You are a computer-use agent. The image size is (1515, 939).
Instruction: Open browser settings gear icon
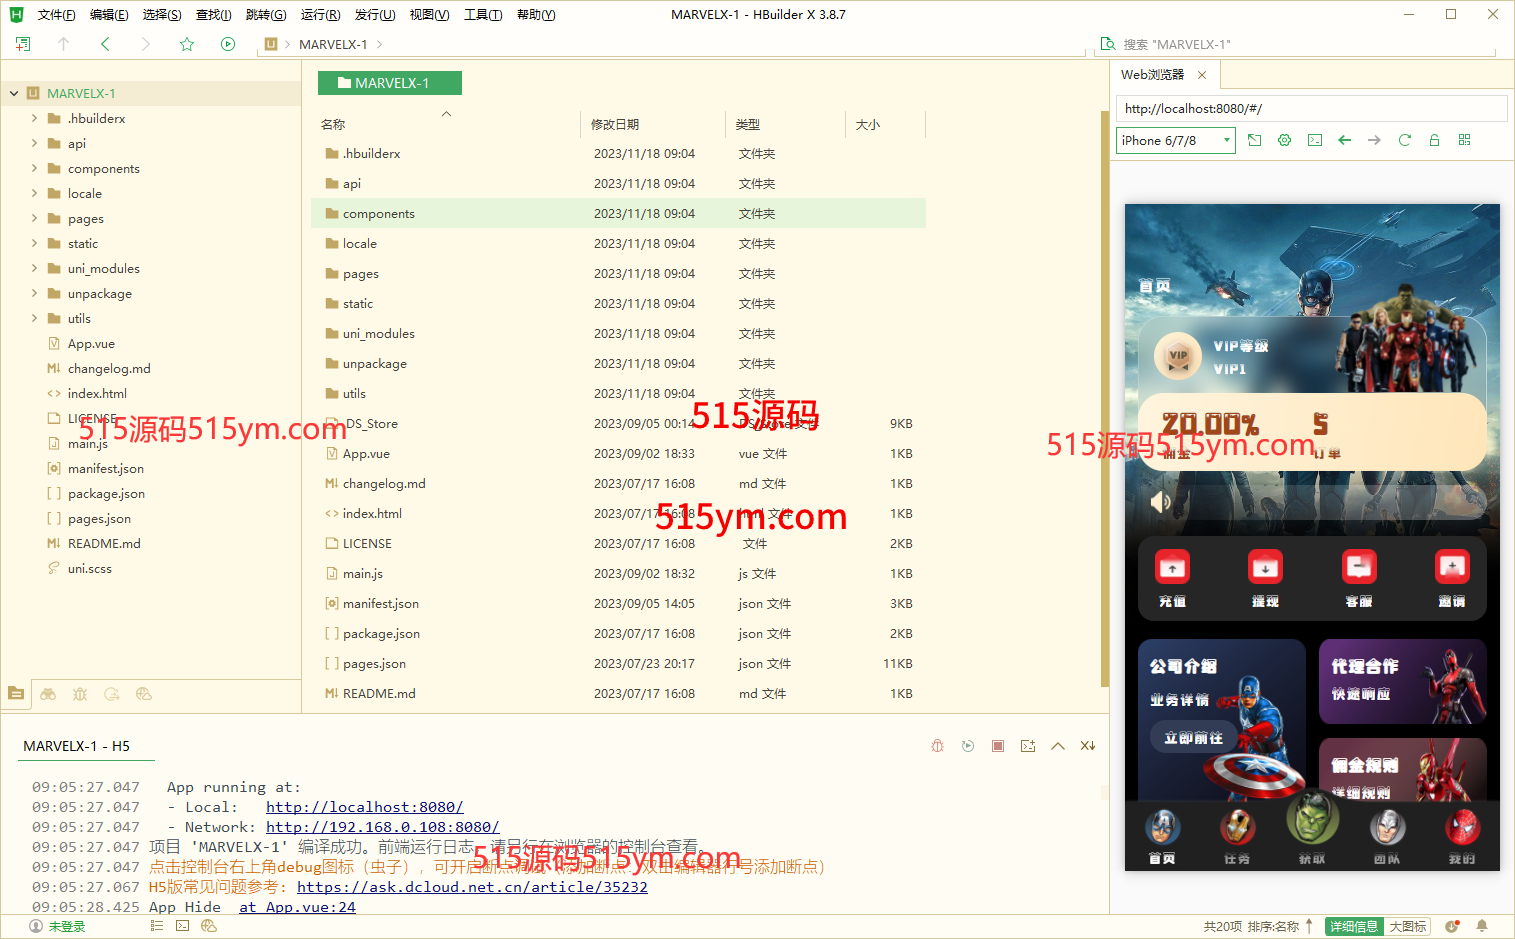click(1285, 140)
